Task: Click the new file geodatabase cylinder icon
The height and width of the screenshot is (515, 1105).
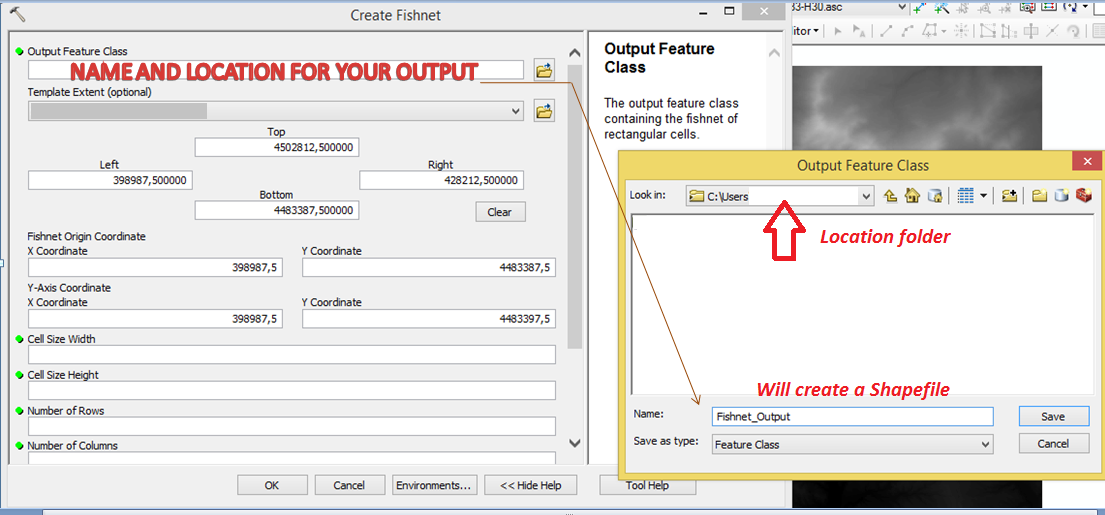Action: [x=1061, y=196]
